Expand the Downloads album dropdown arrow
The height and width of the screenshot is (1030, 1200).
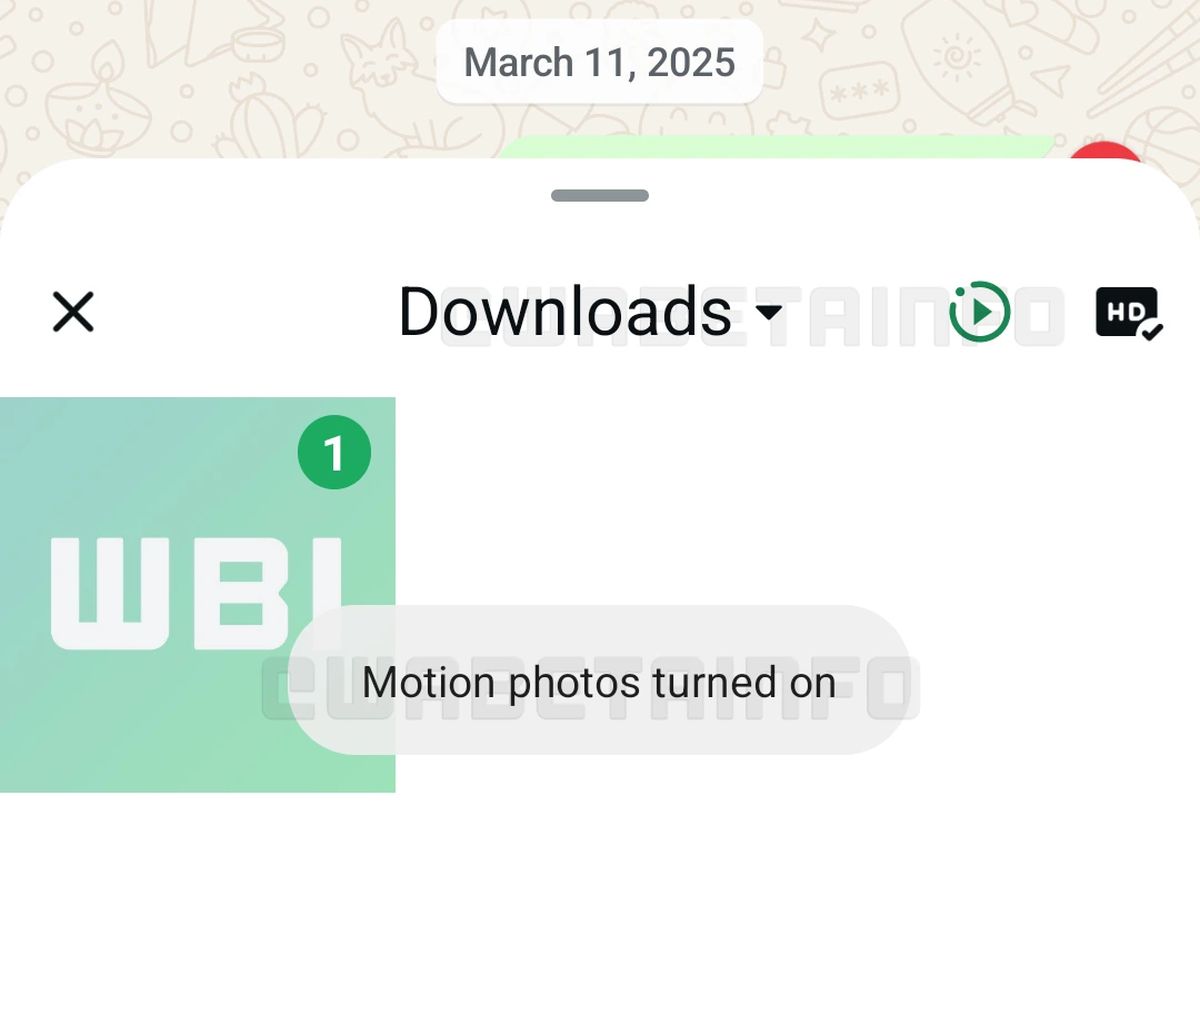[769, 313]
